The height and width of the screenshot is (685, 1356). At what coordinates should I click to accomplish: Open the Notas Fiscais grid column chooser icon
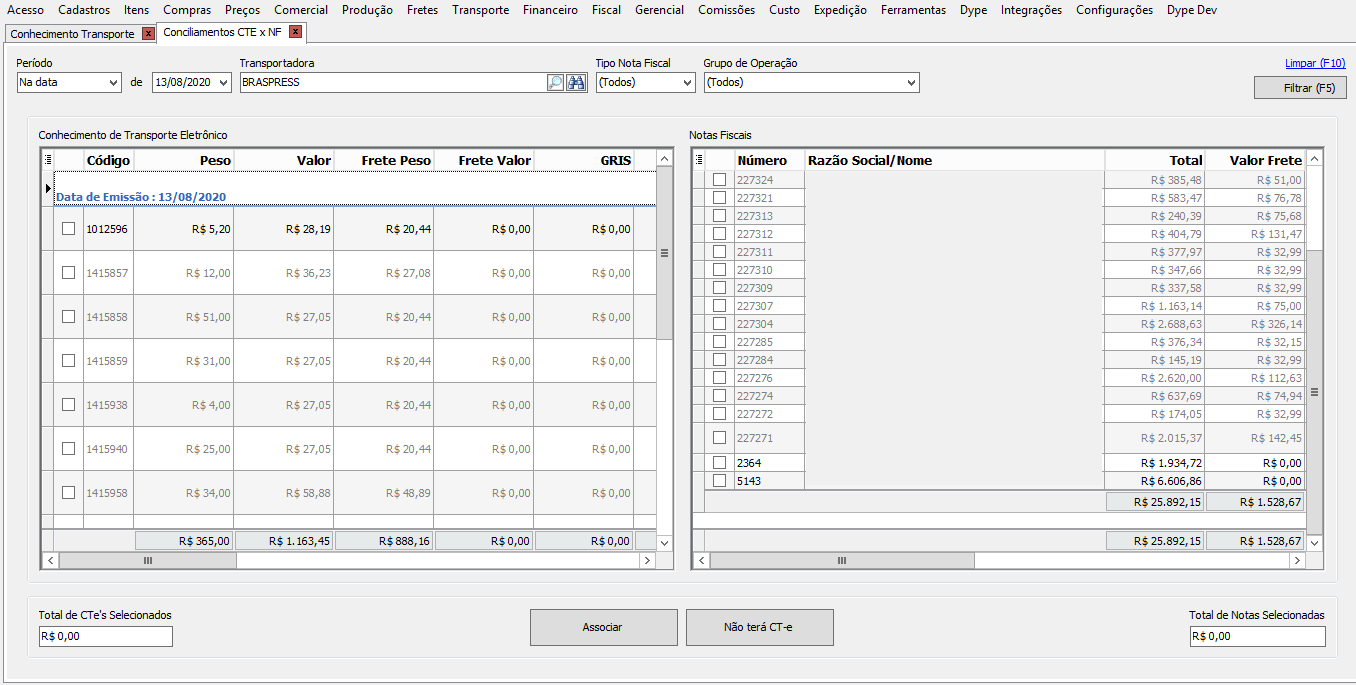point(699,160)
